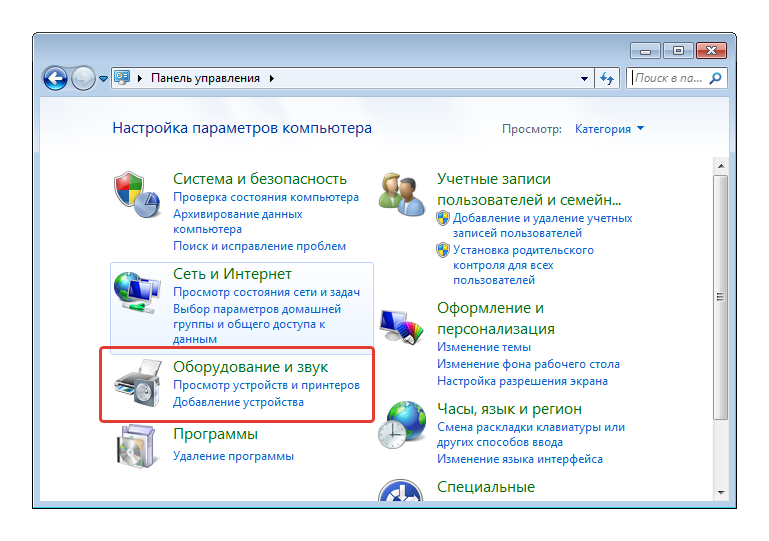Screen dimensions: 769x541
Task: Open Добавление и удаление учетных записей link
Action: click(542, 225)
